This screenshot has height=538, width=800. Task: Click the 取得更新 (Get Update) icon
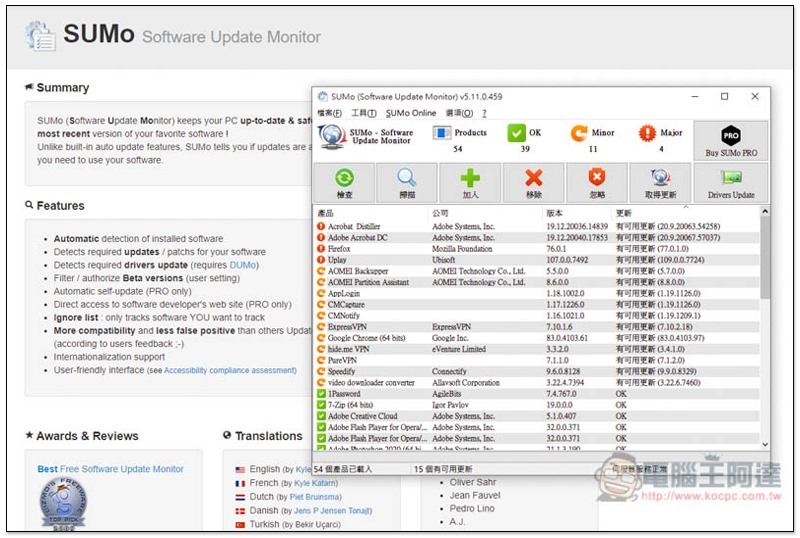coord(661,178)
